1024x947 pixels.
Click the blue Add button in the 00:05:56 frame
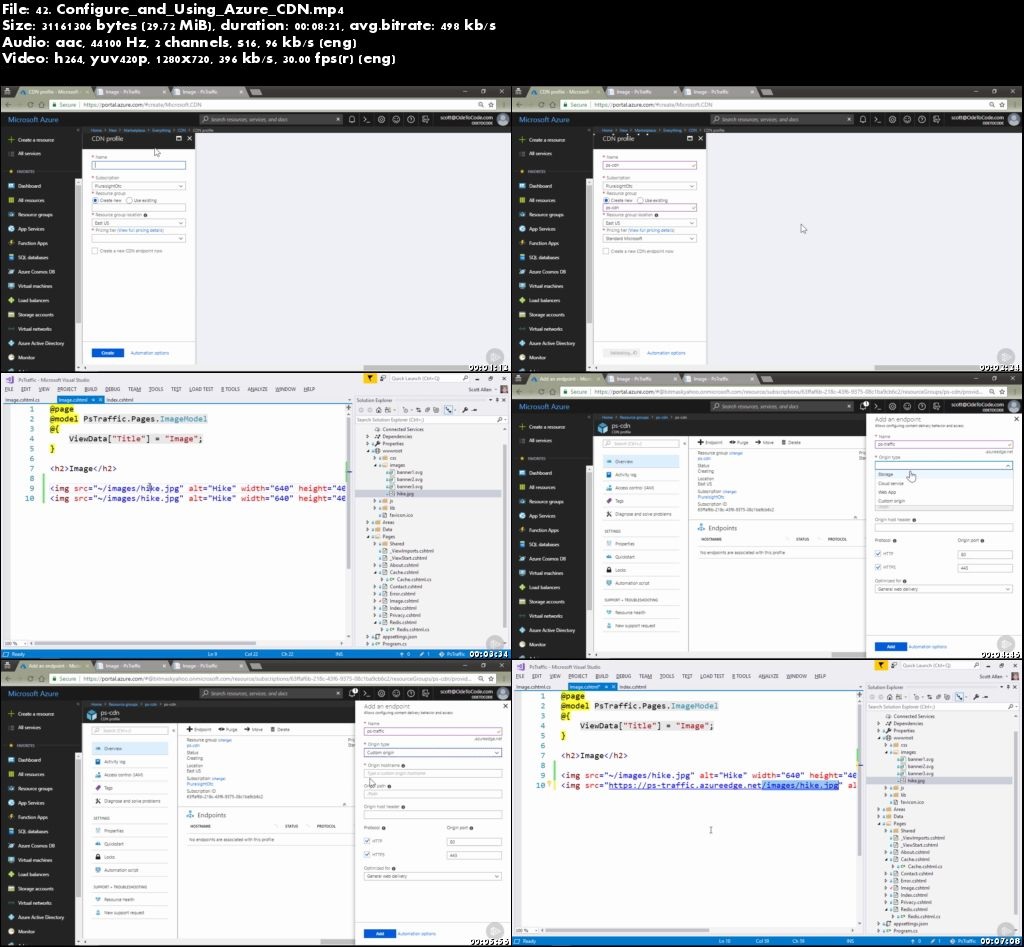pyautogui.click(x=379, y=933)
